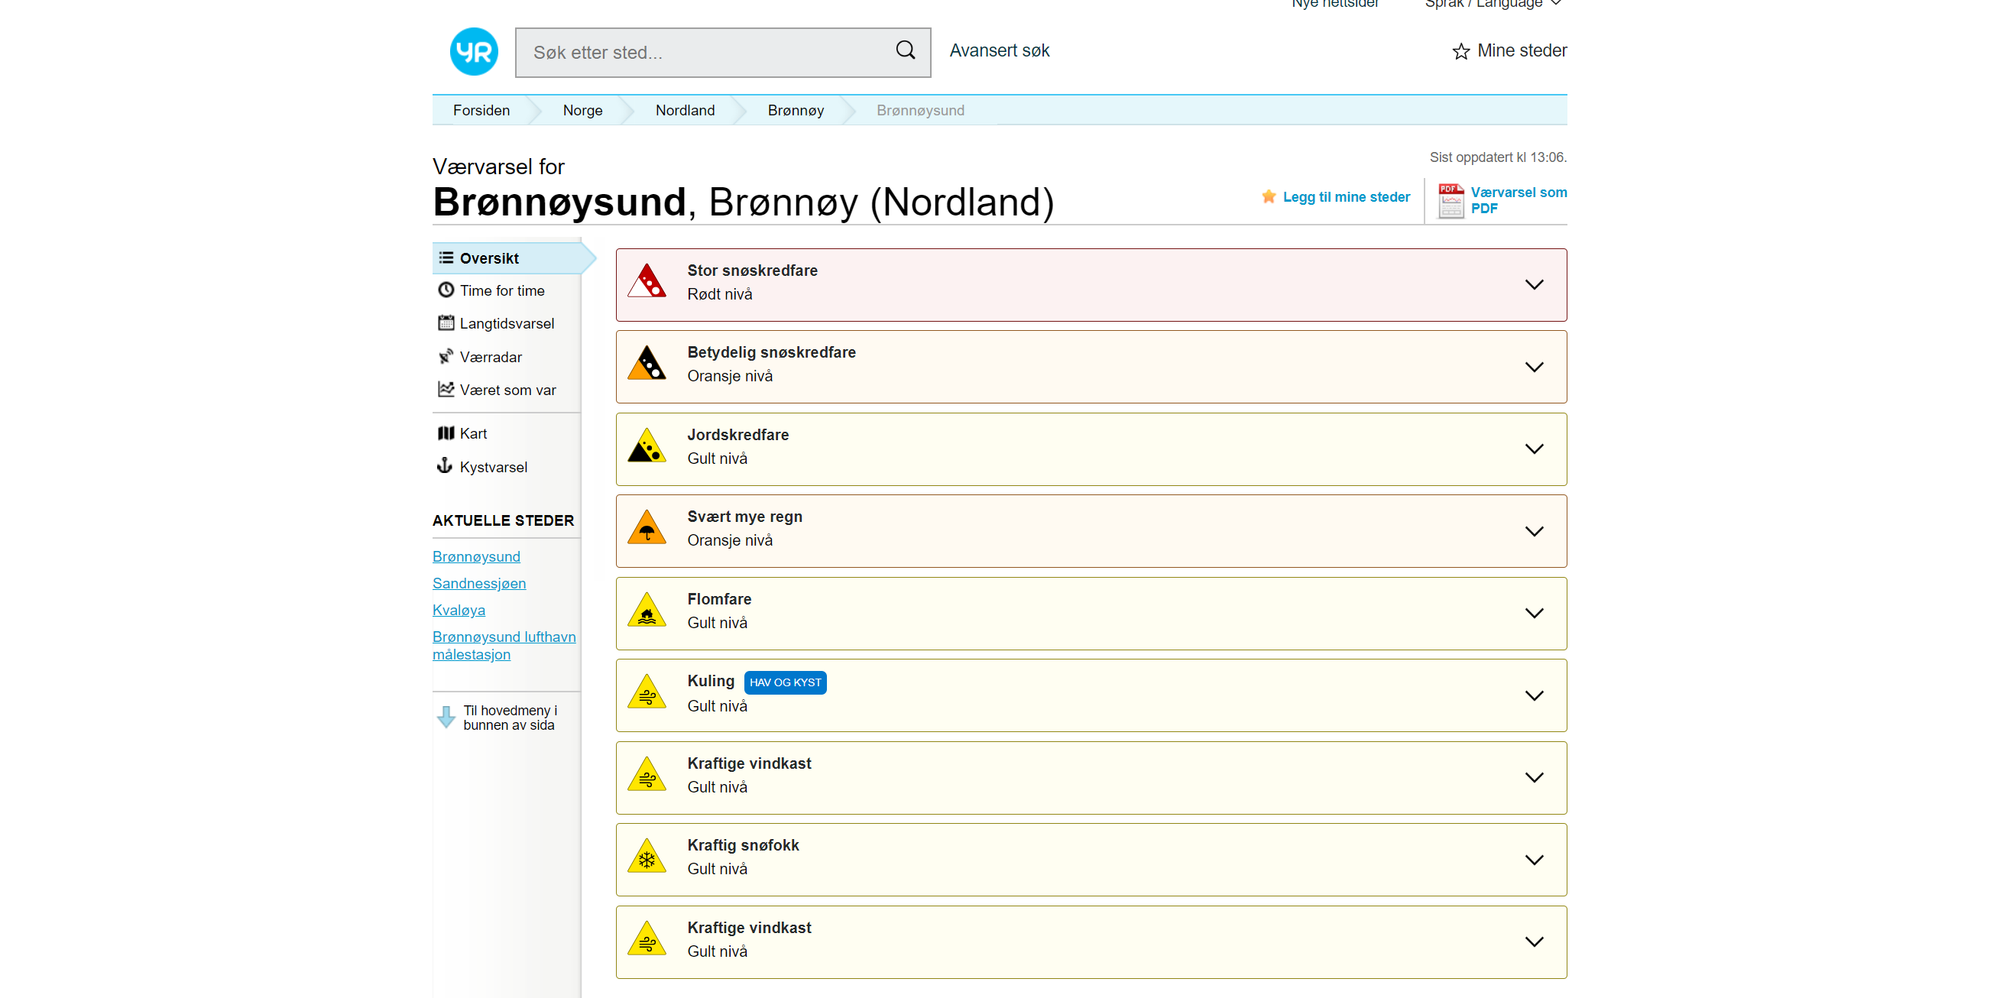Open the Langtidsvarsel menu item

click(507, 324)
